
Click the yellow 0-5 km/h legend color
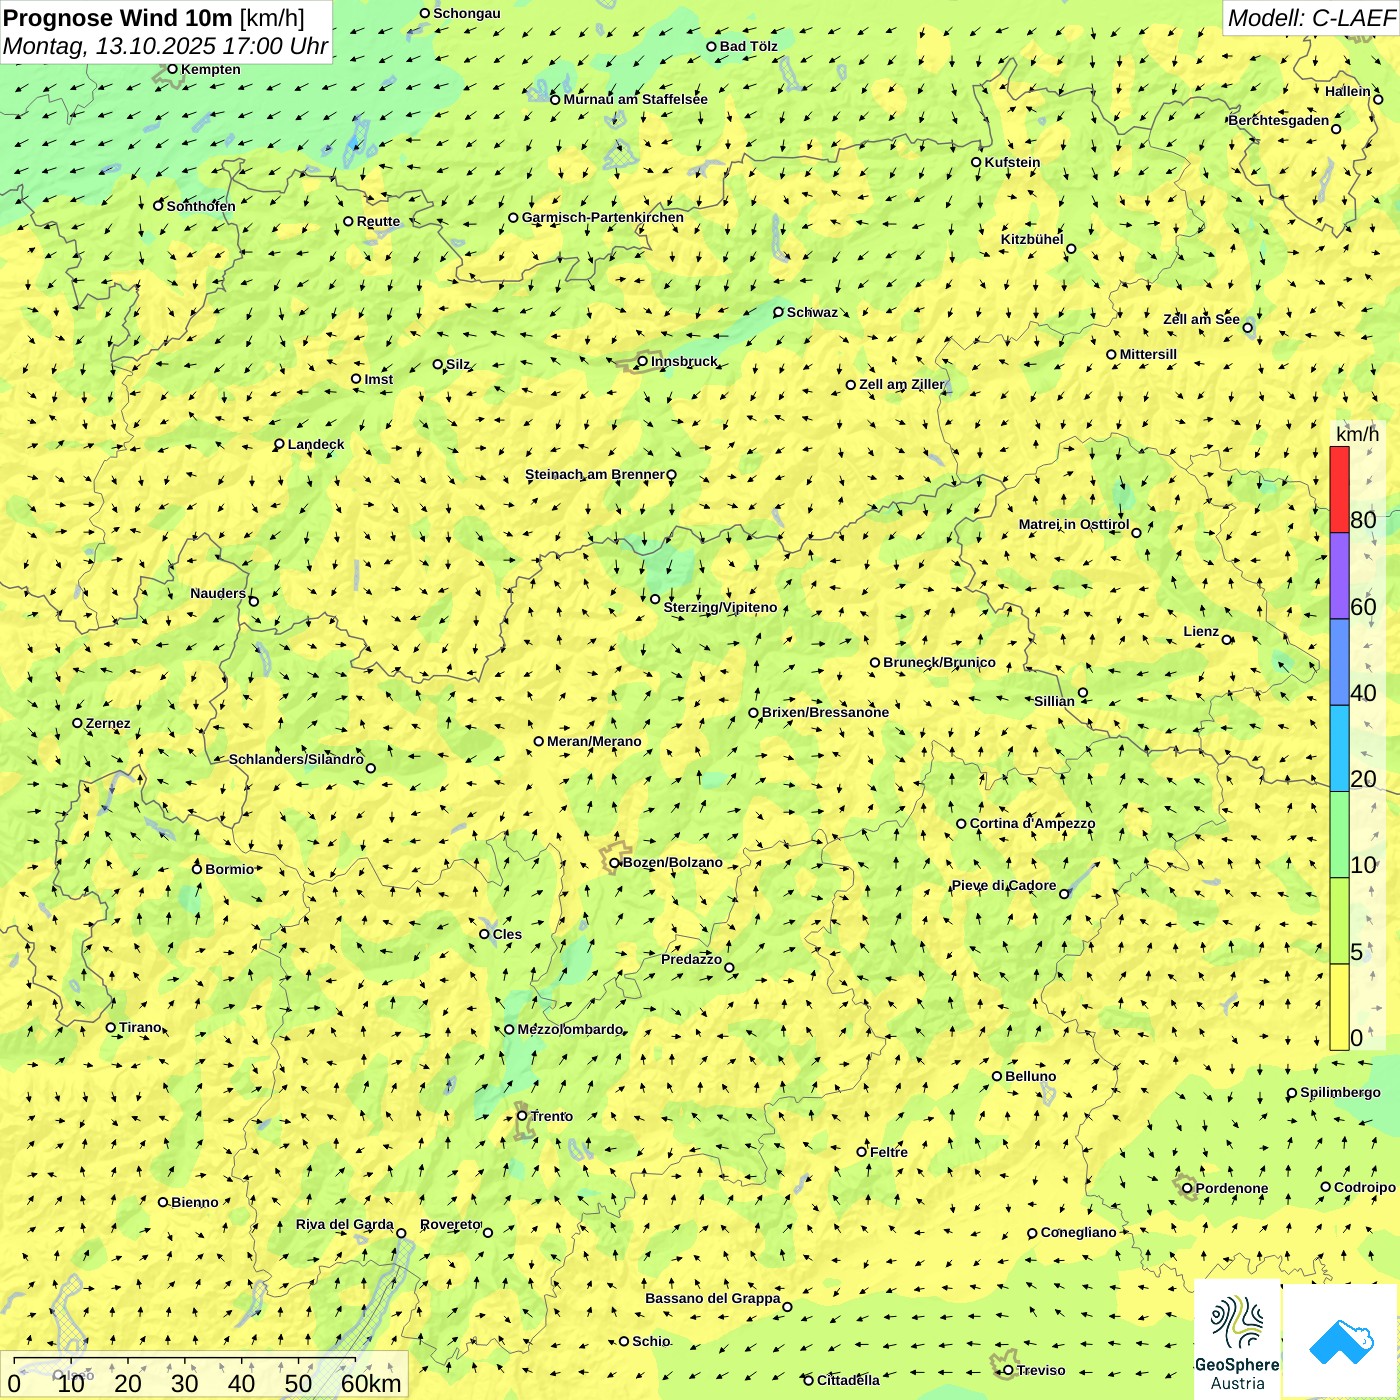pyautogui.click(x=1339, y=1007)
